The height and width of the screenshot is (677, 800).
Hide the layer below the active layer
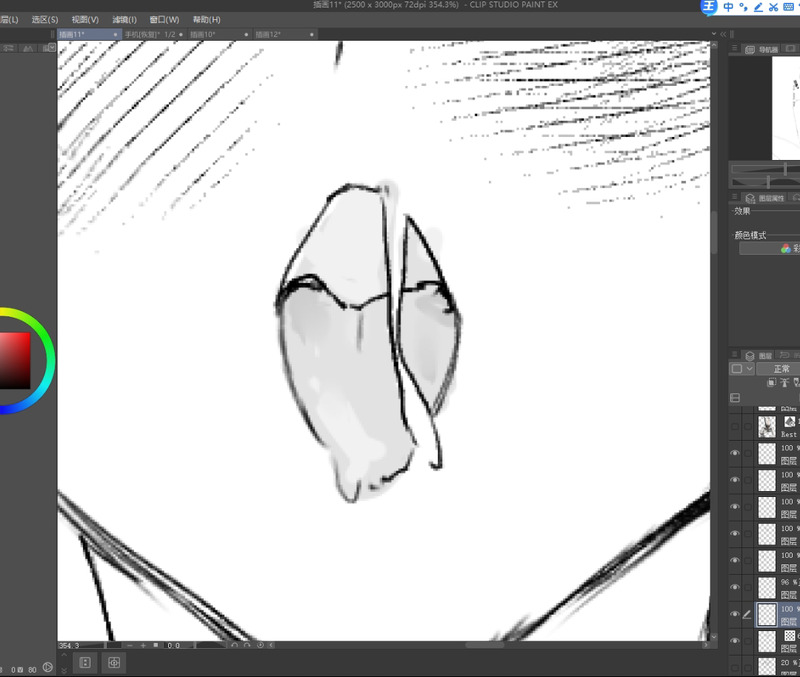(x=735, y=641)
